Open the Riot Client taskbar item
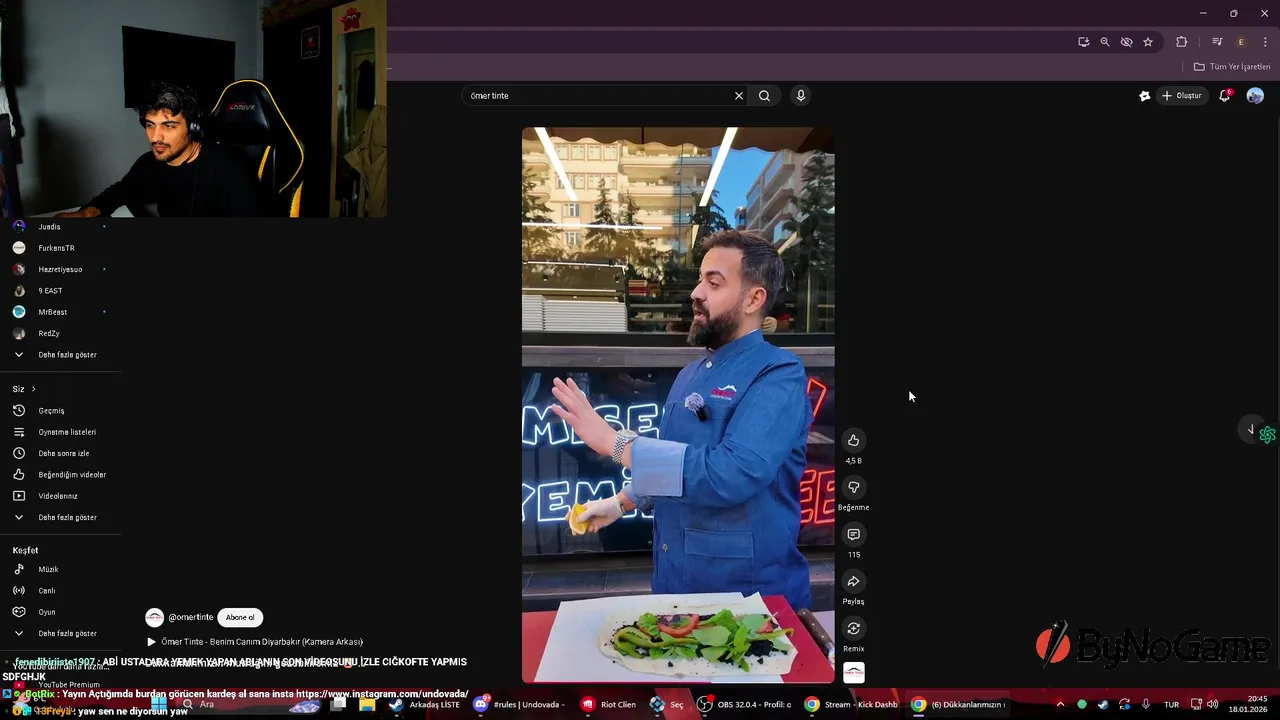Viewport: 1280px width, 720px height. (609, 704)
